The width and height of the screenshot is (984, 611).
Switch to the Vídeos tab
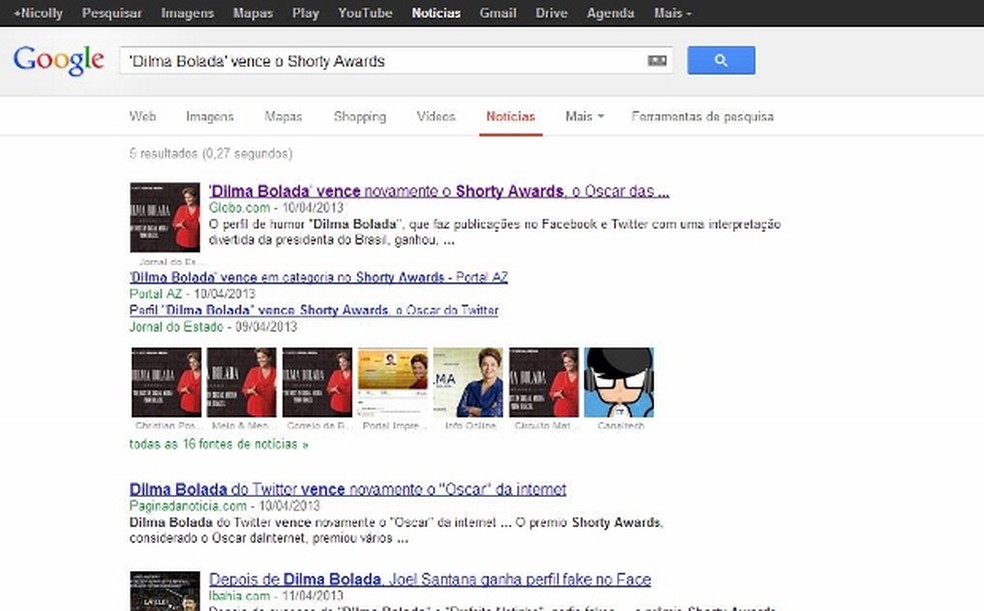pos(435,116)
